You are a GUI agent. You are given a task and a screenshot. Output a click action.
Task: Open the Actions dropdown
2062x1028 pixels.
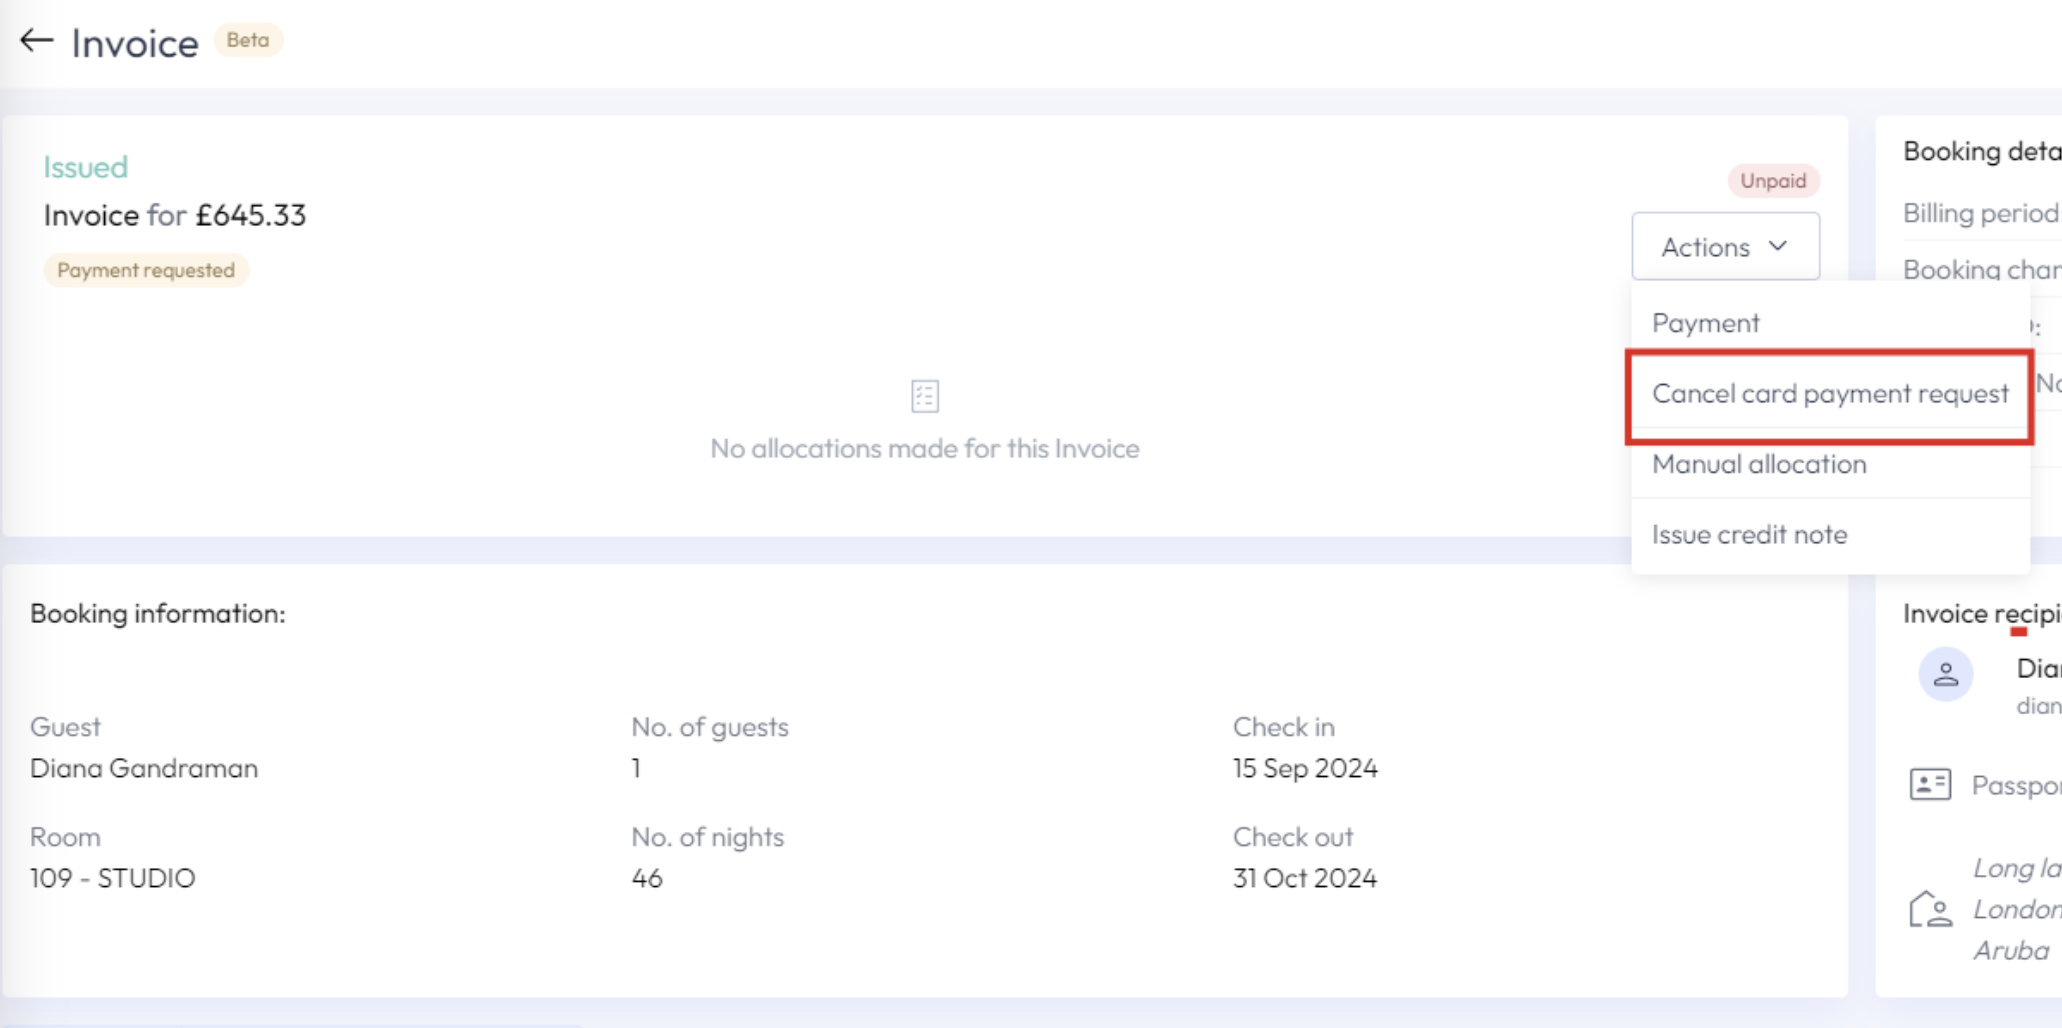point(1725,246)
